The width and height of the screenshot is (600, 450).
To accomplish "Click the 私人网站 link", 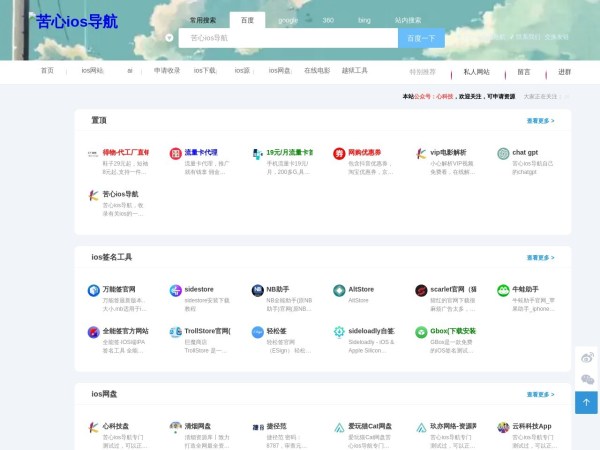I will (x=476, y=72).
